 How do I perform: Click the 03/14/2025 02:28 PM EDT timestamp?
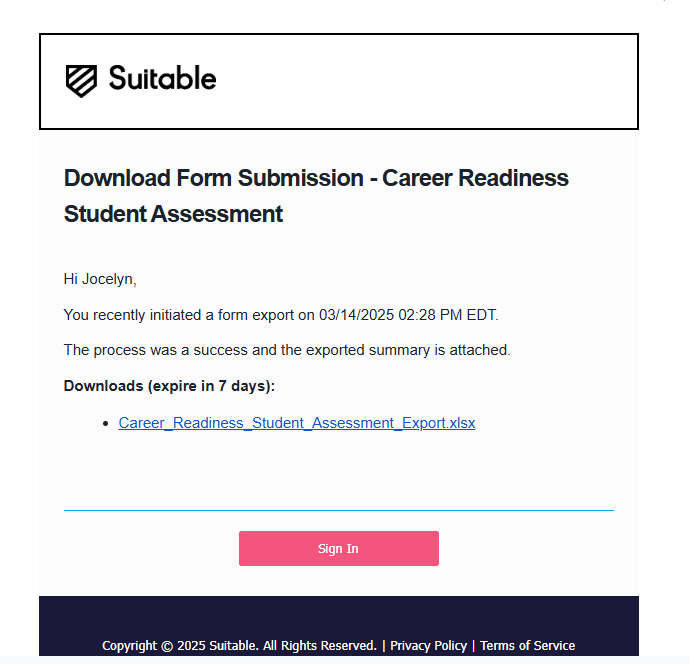(408, 315)
